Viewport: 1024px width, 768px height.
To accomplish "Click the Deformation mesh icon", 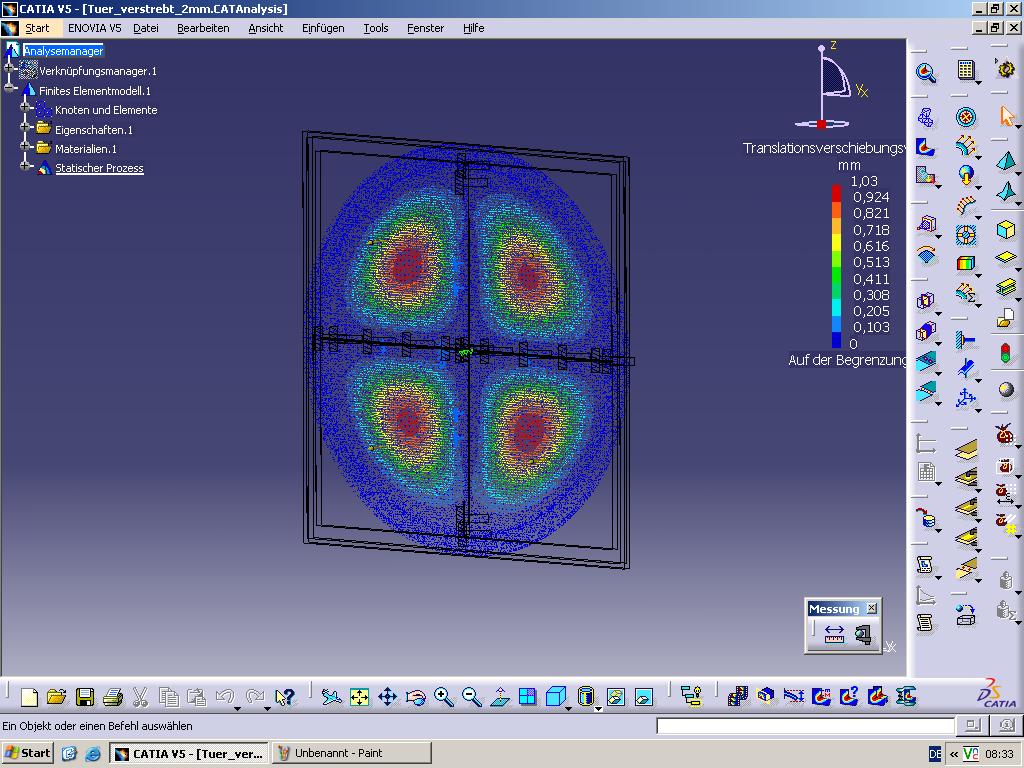I will pyautogui.click(x=925, y=118).
